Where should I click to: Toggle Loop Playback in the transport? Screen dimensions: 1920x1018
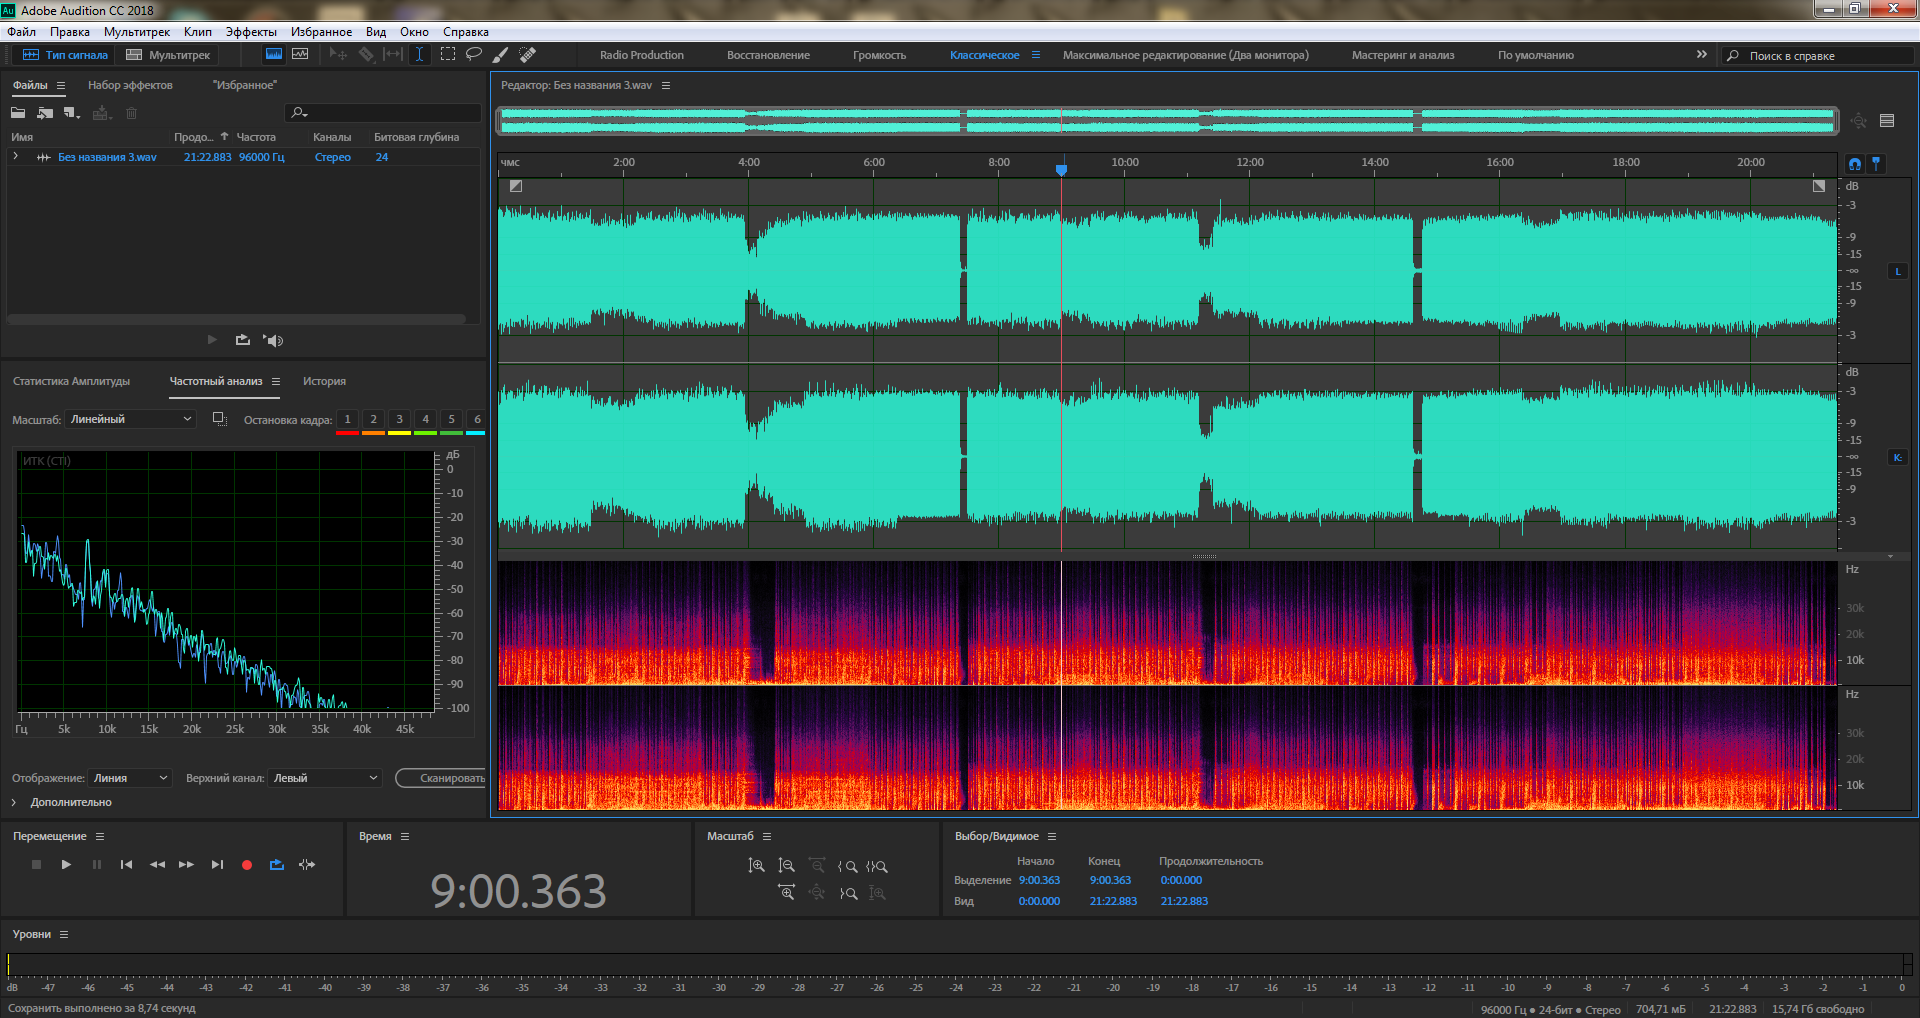[276, 865]
